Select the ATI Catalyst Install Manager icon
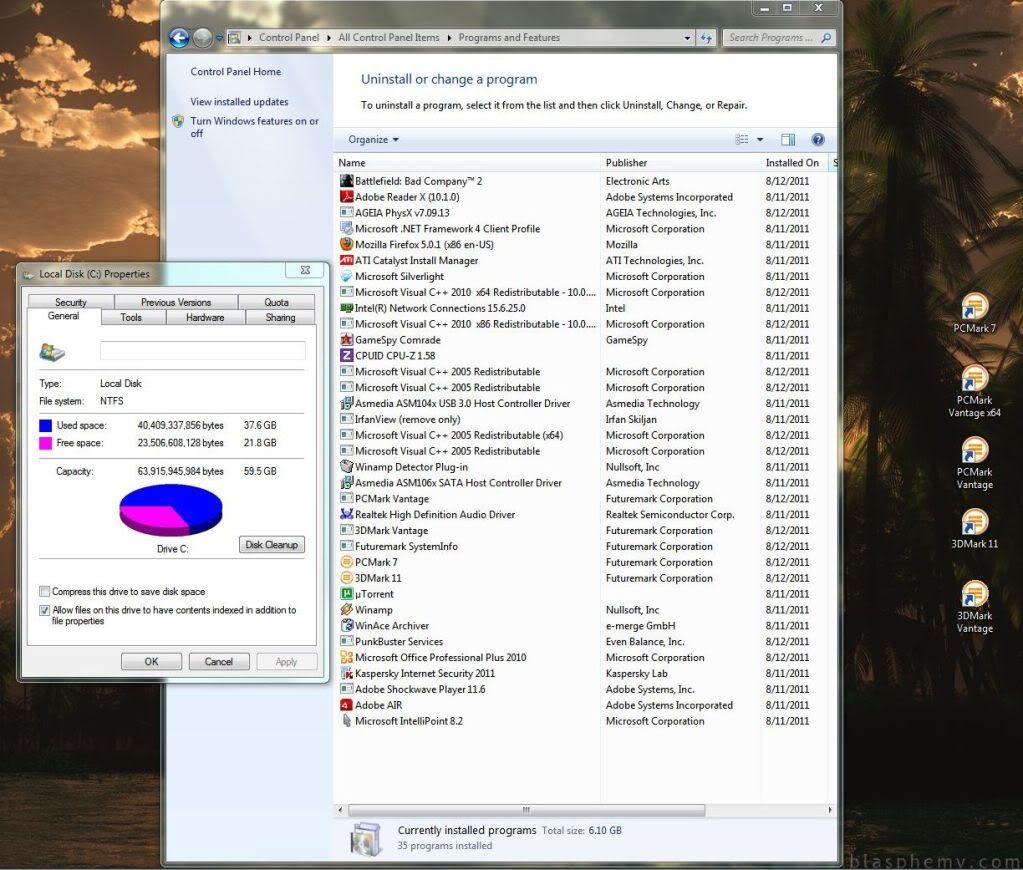1023x870 pixels. 346,260
